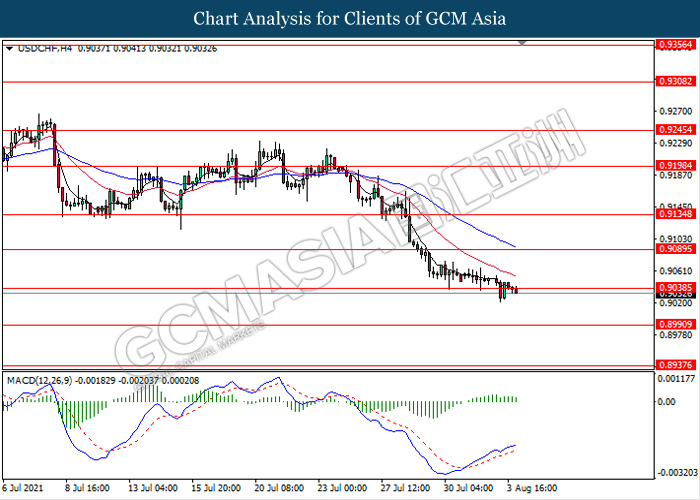Click the 3 Aug 16:00 time label
Viewport: 700px width, 500px height.
pyautogui.click(x=531, y=487)
